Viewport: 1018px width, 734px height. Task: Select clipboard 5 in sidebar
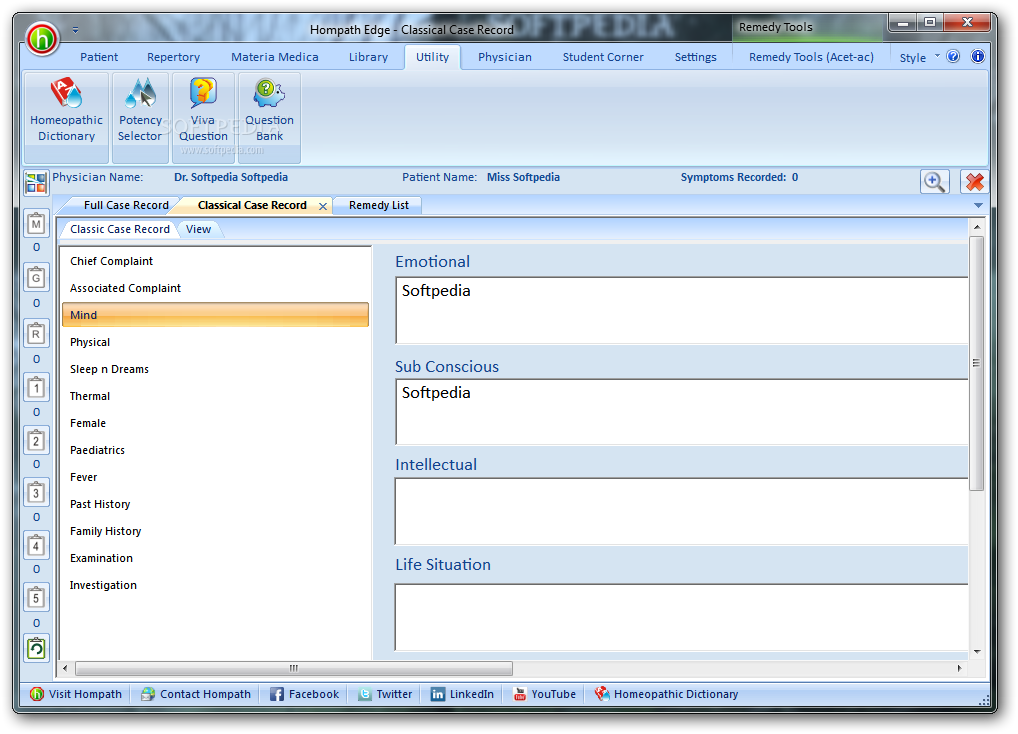tap(36, 598)
